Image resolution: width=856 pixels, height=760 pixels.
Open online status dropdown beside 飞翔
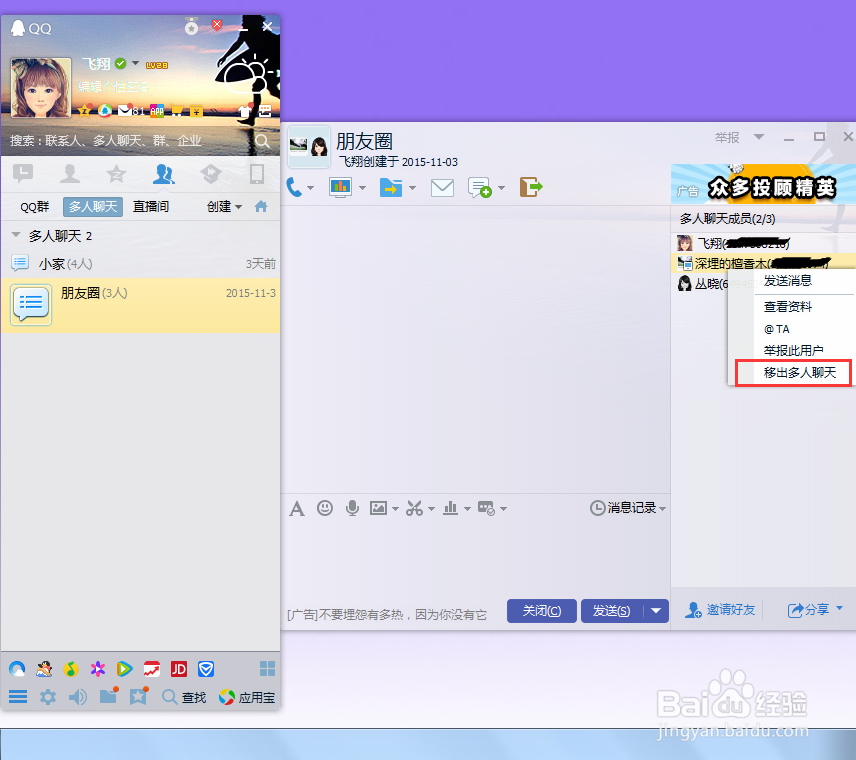pos(135,63)
